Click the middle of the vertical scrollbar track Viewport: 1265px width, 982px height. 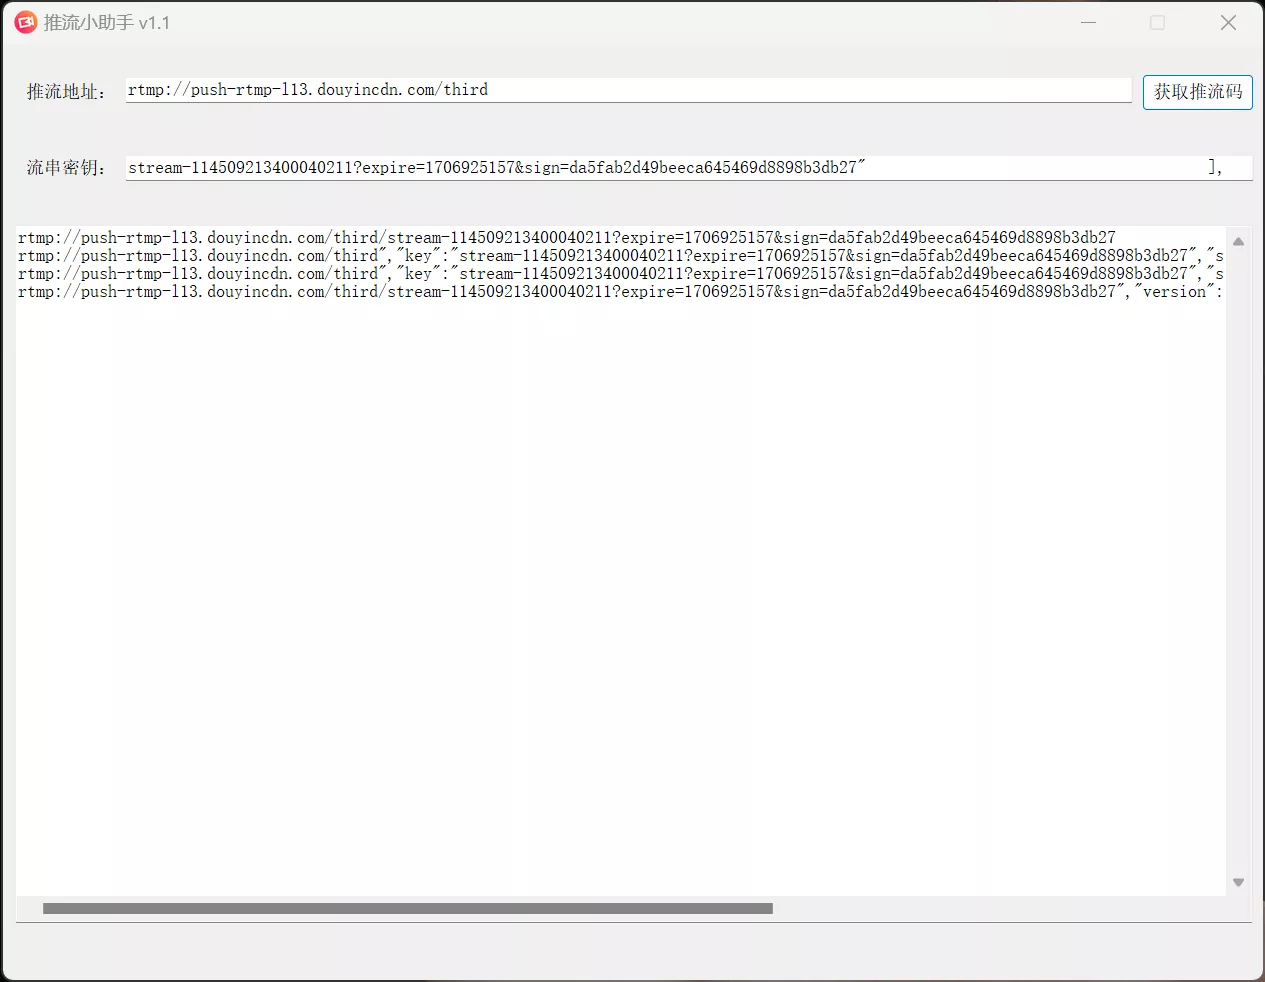coord(1238,560)
